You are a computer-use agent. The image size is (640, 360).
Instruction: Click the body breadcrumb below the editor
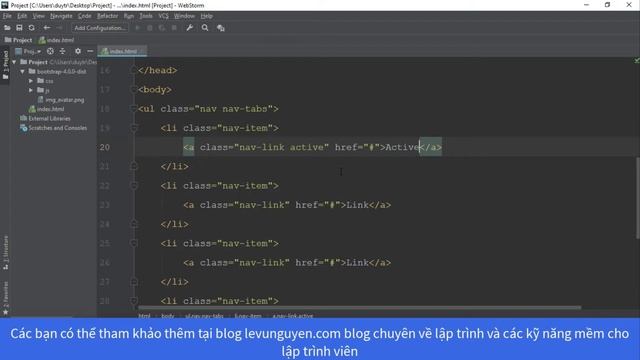167,316
